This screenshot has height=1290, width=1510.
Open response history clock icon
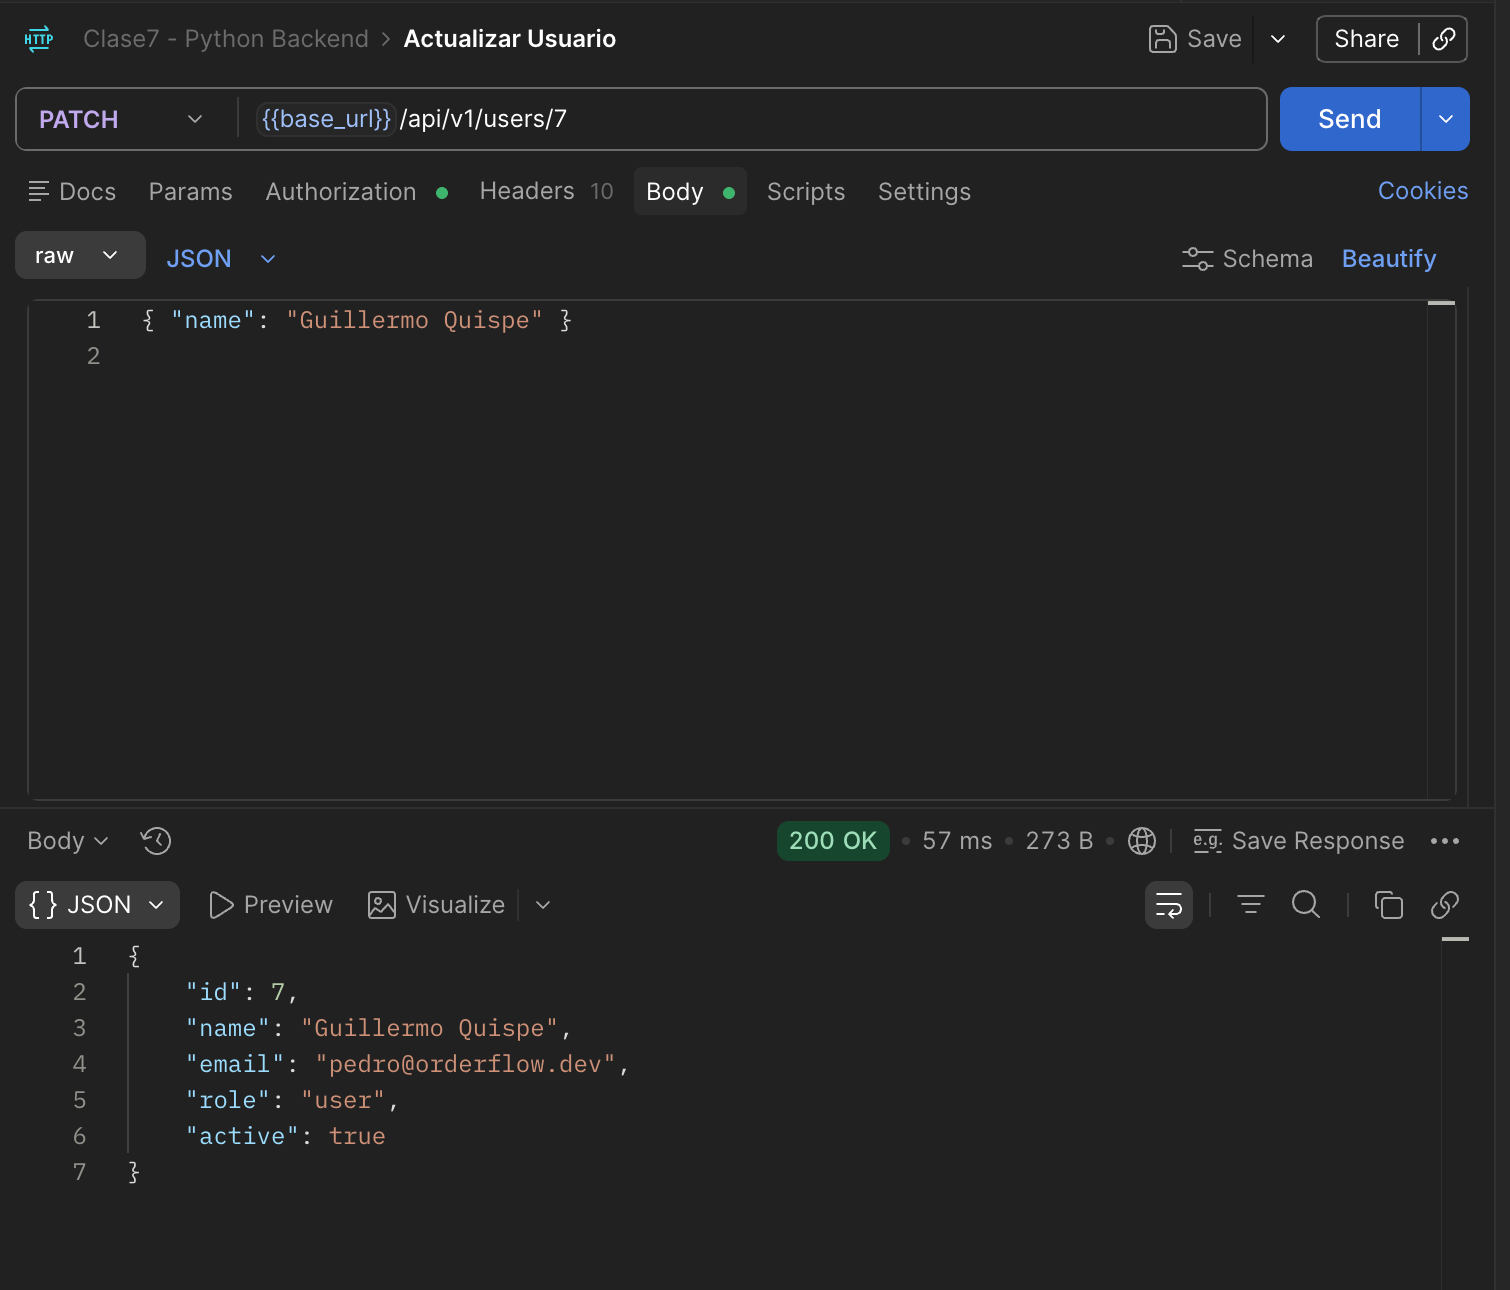pyautogui.click(x=156, y=841)
